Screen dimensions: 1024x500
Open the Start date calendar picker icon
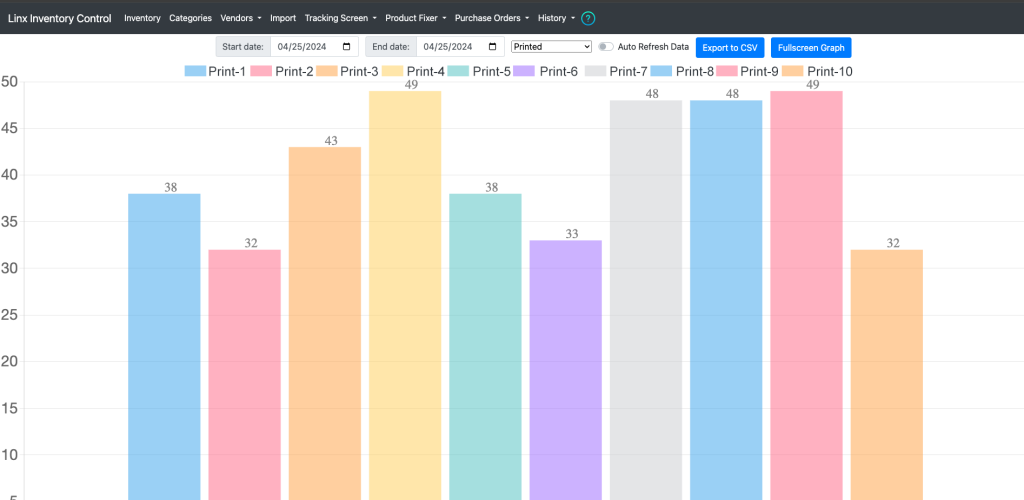[x=347, y=47]
